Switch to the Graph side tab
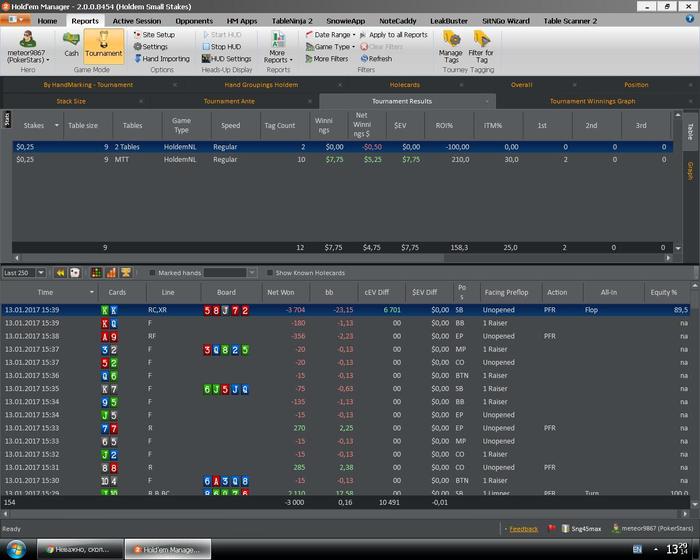Viewport: 700px width, 560px height. pyautogui.click(x=690, y=171)
